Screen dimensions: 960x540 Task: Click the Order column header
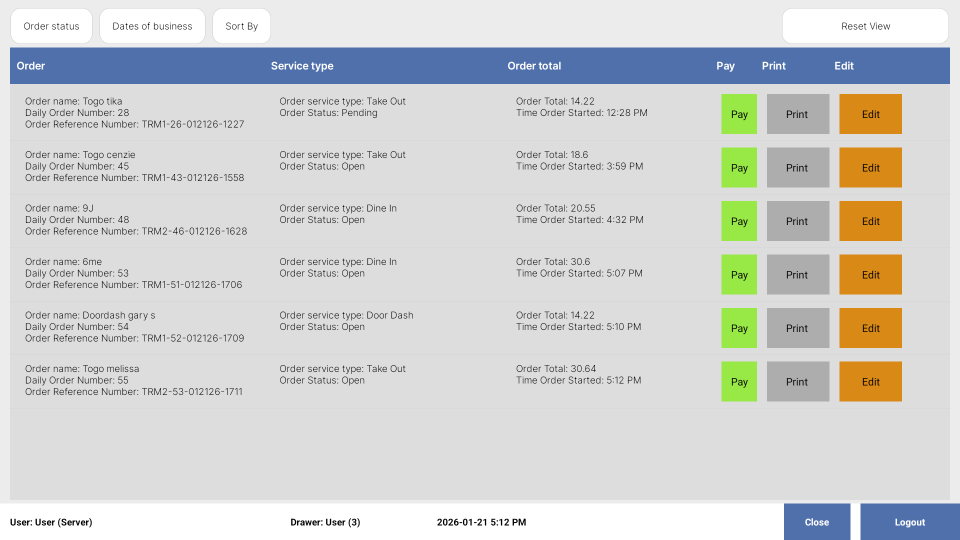tap(31, 66)
